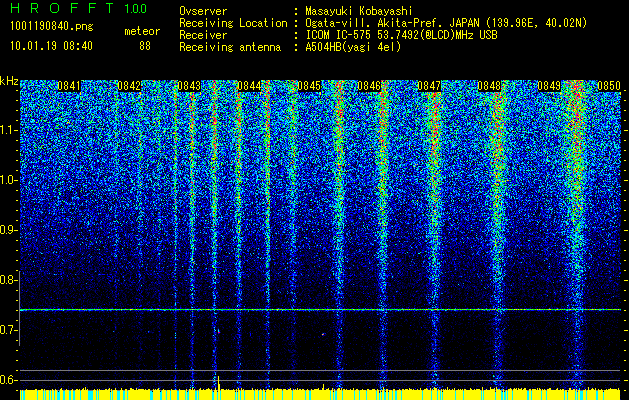The image size is (629, 400).
Task: Click the 0.6 frequency axis label
Action: click(x=9, y=380)
